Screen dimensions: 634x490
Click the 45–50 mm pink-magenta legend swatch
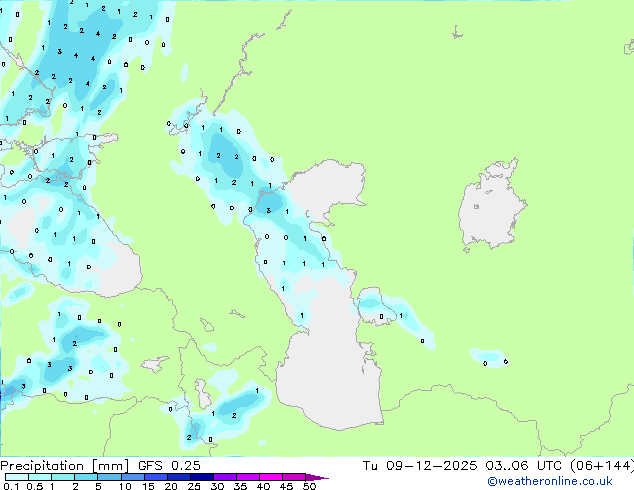pyautogui.click(x=294, y=477)
